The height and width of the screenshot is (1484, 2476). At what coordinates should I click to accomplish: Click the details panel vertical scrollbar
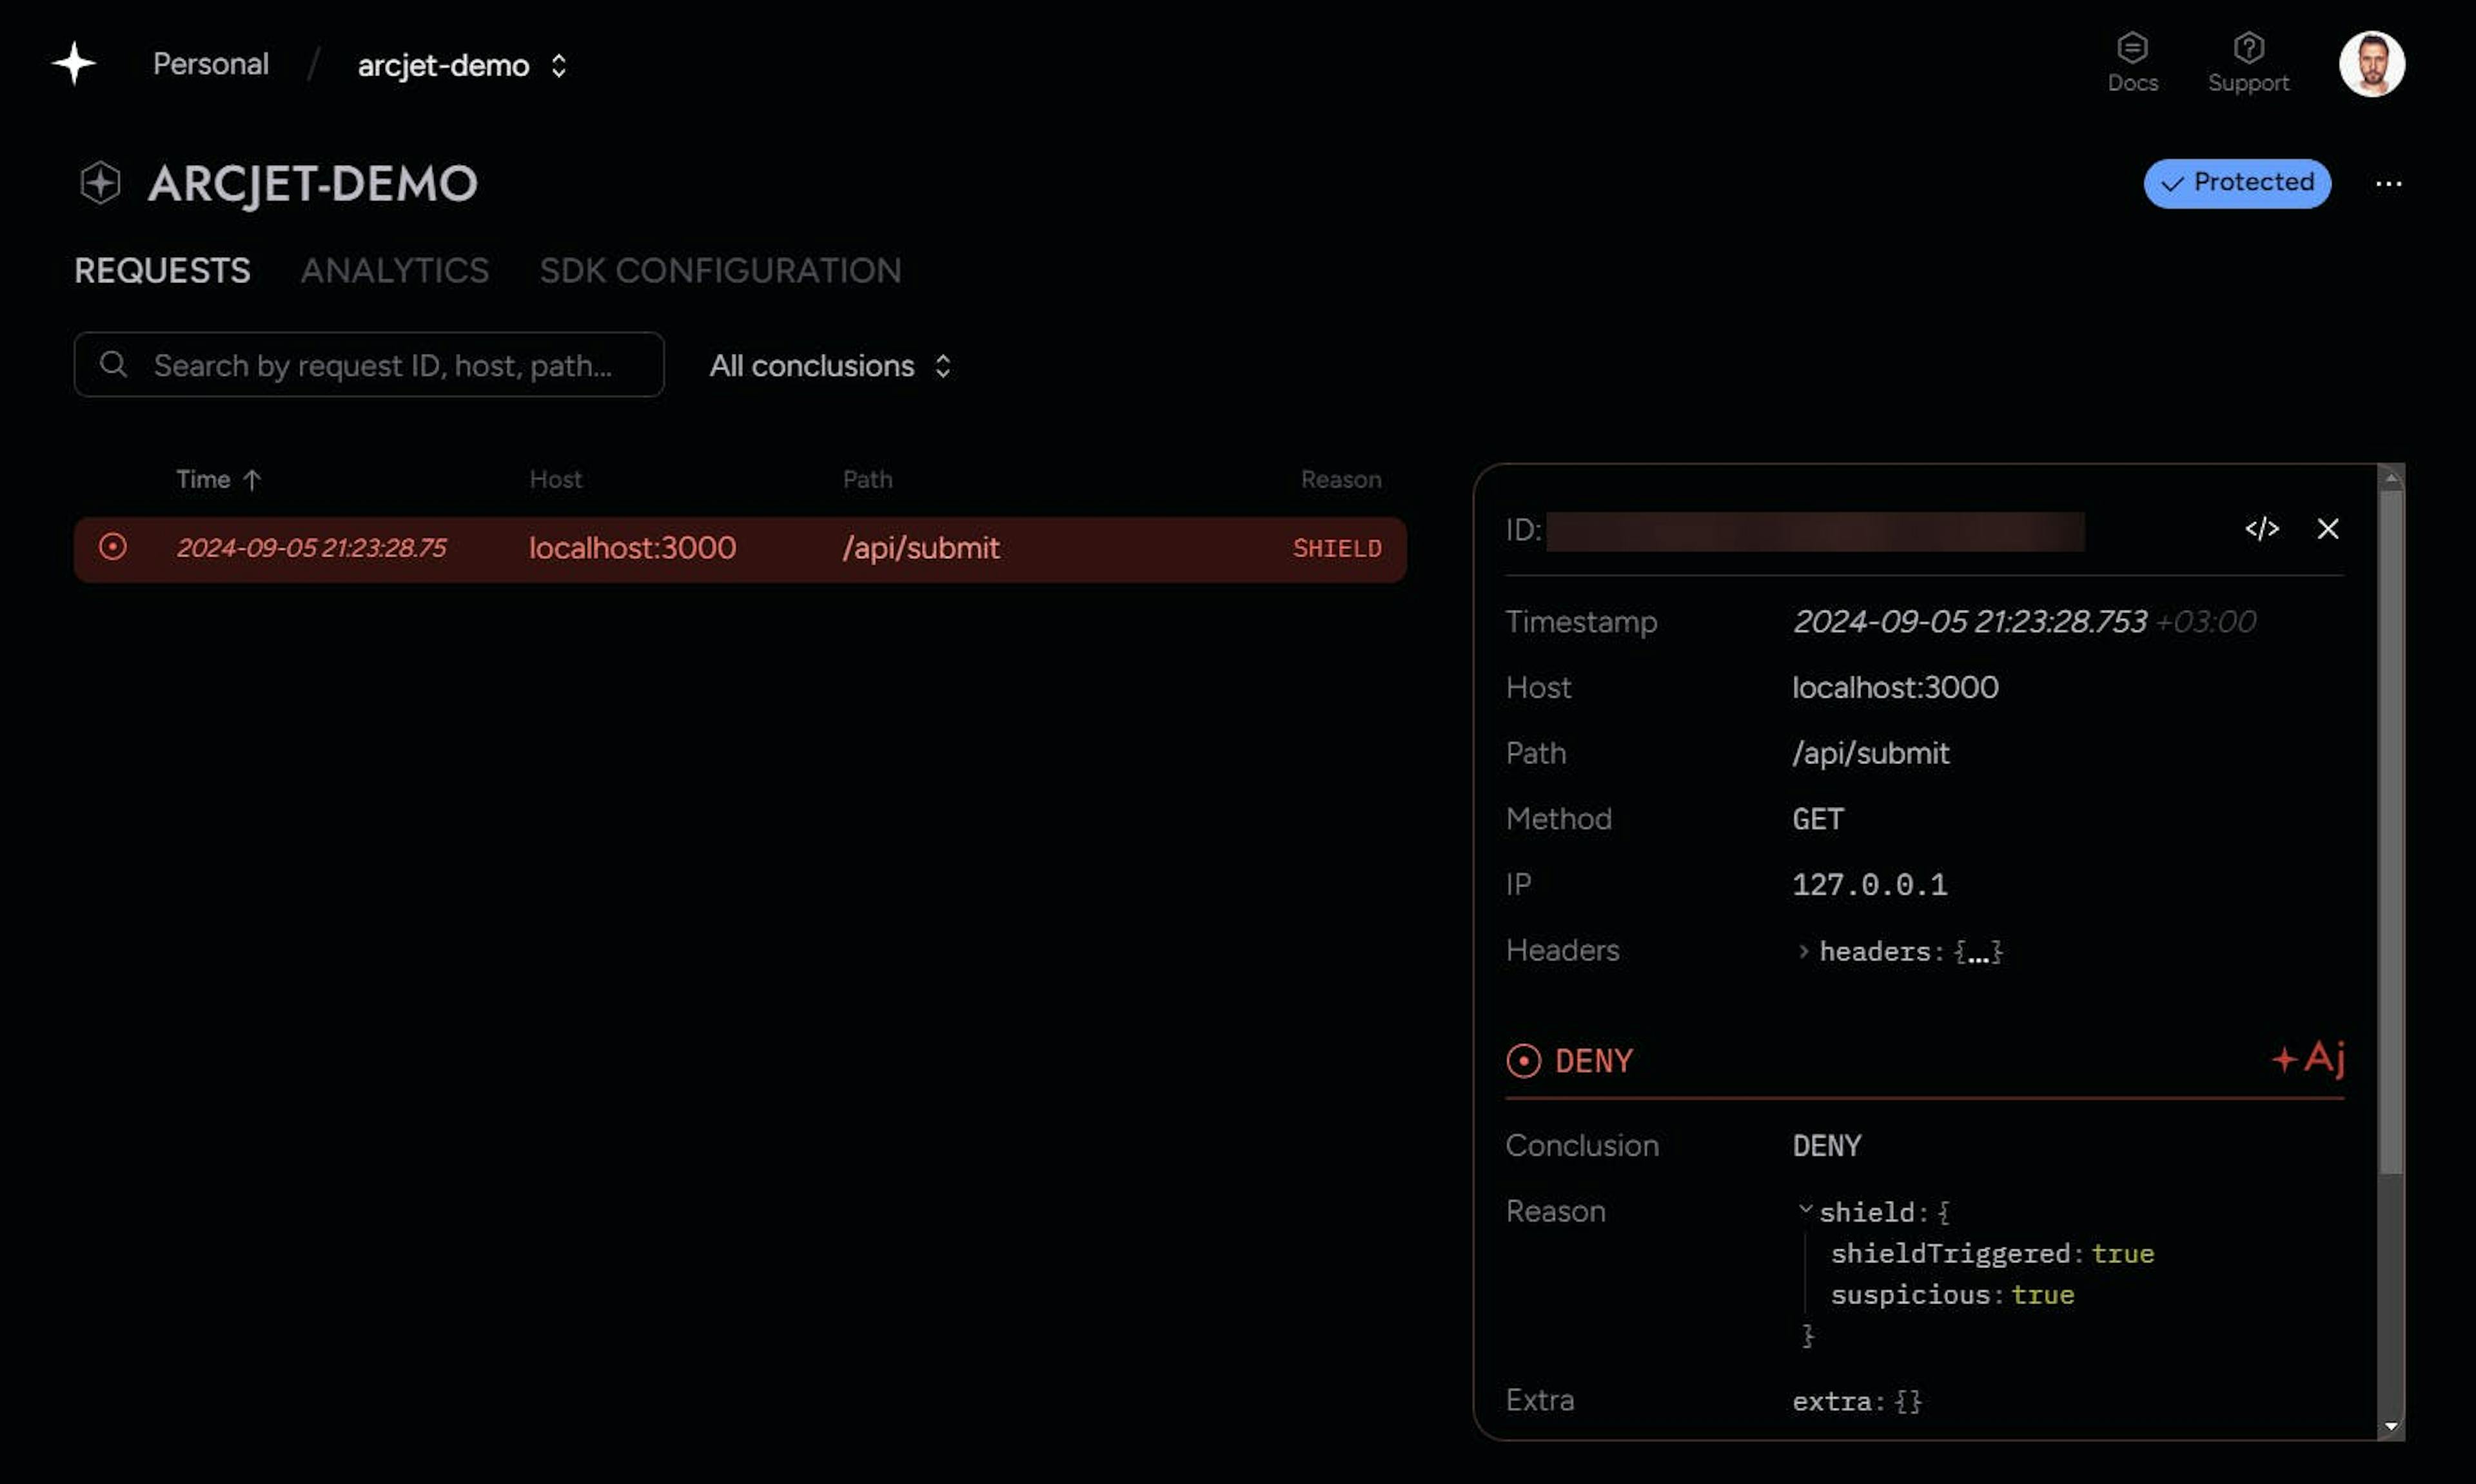pos(2390,830)
